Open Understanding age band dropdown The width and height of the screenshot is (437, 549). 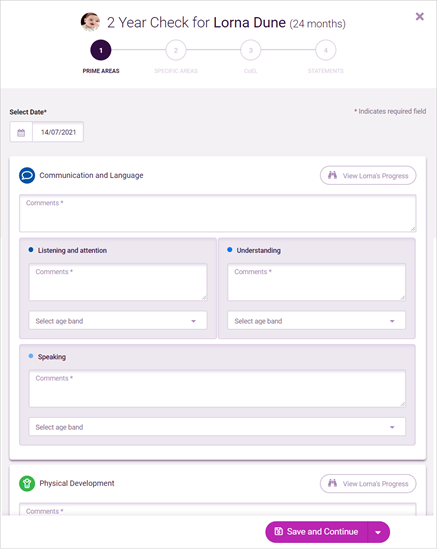tap(317, 320)
